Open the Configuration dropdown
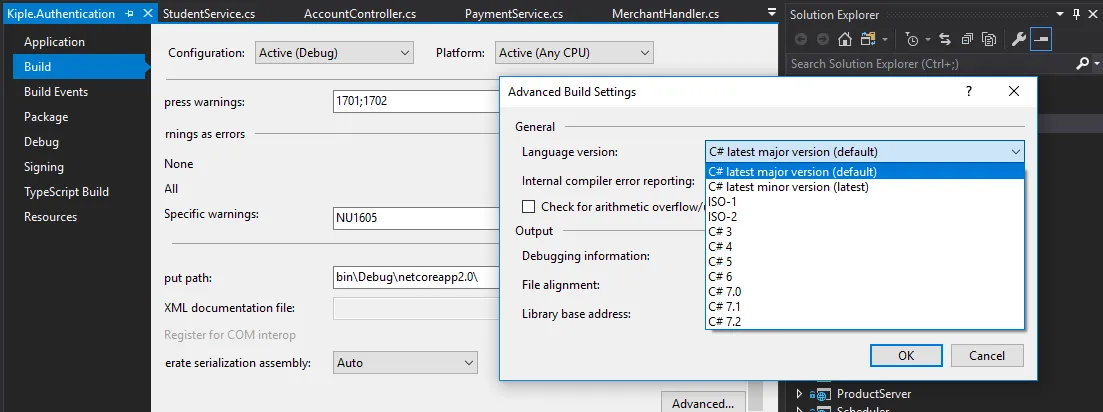 click(334, 53)
